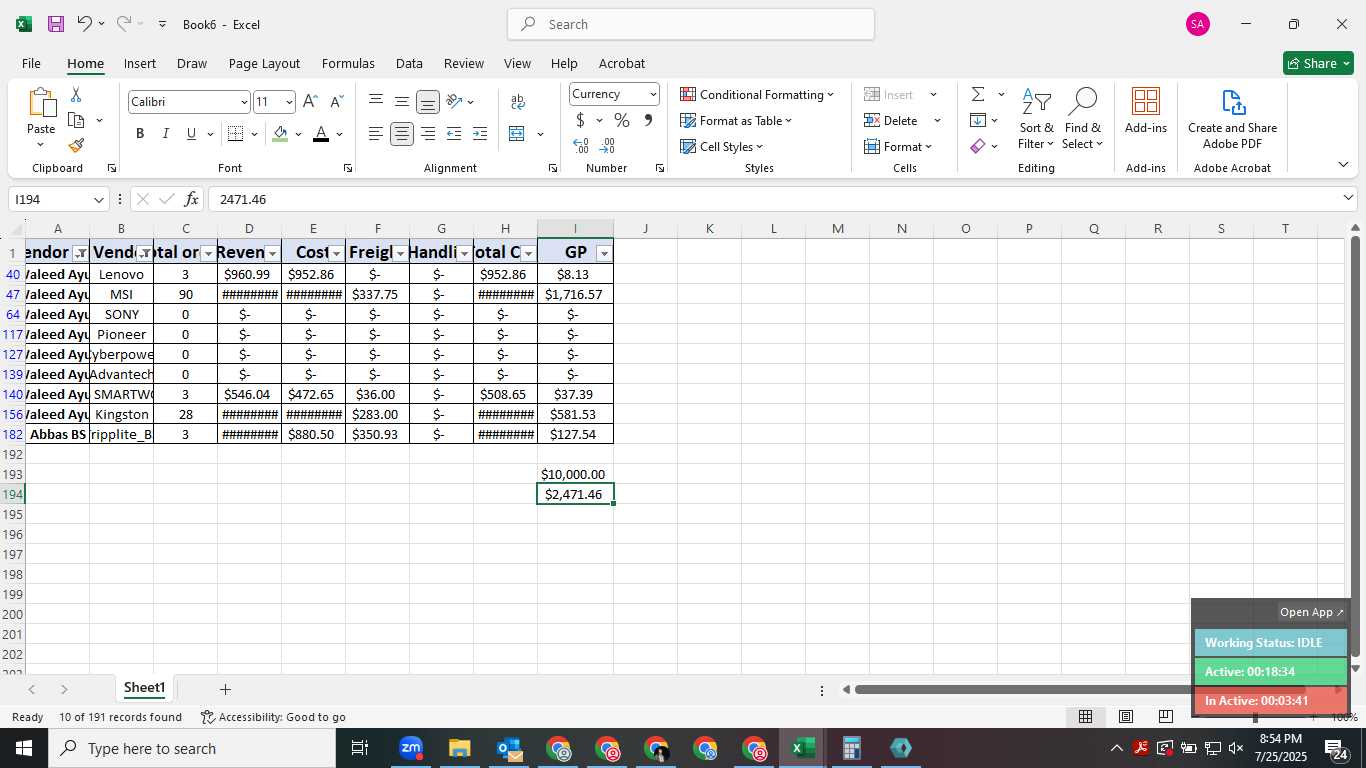1366x768 pixels.
Task: Toggle Italic formatting
Action: (x=165, y=134)
